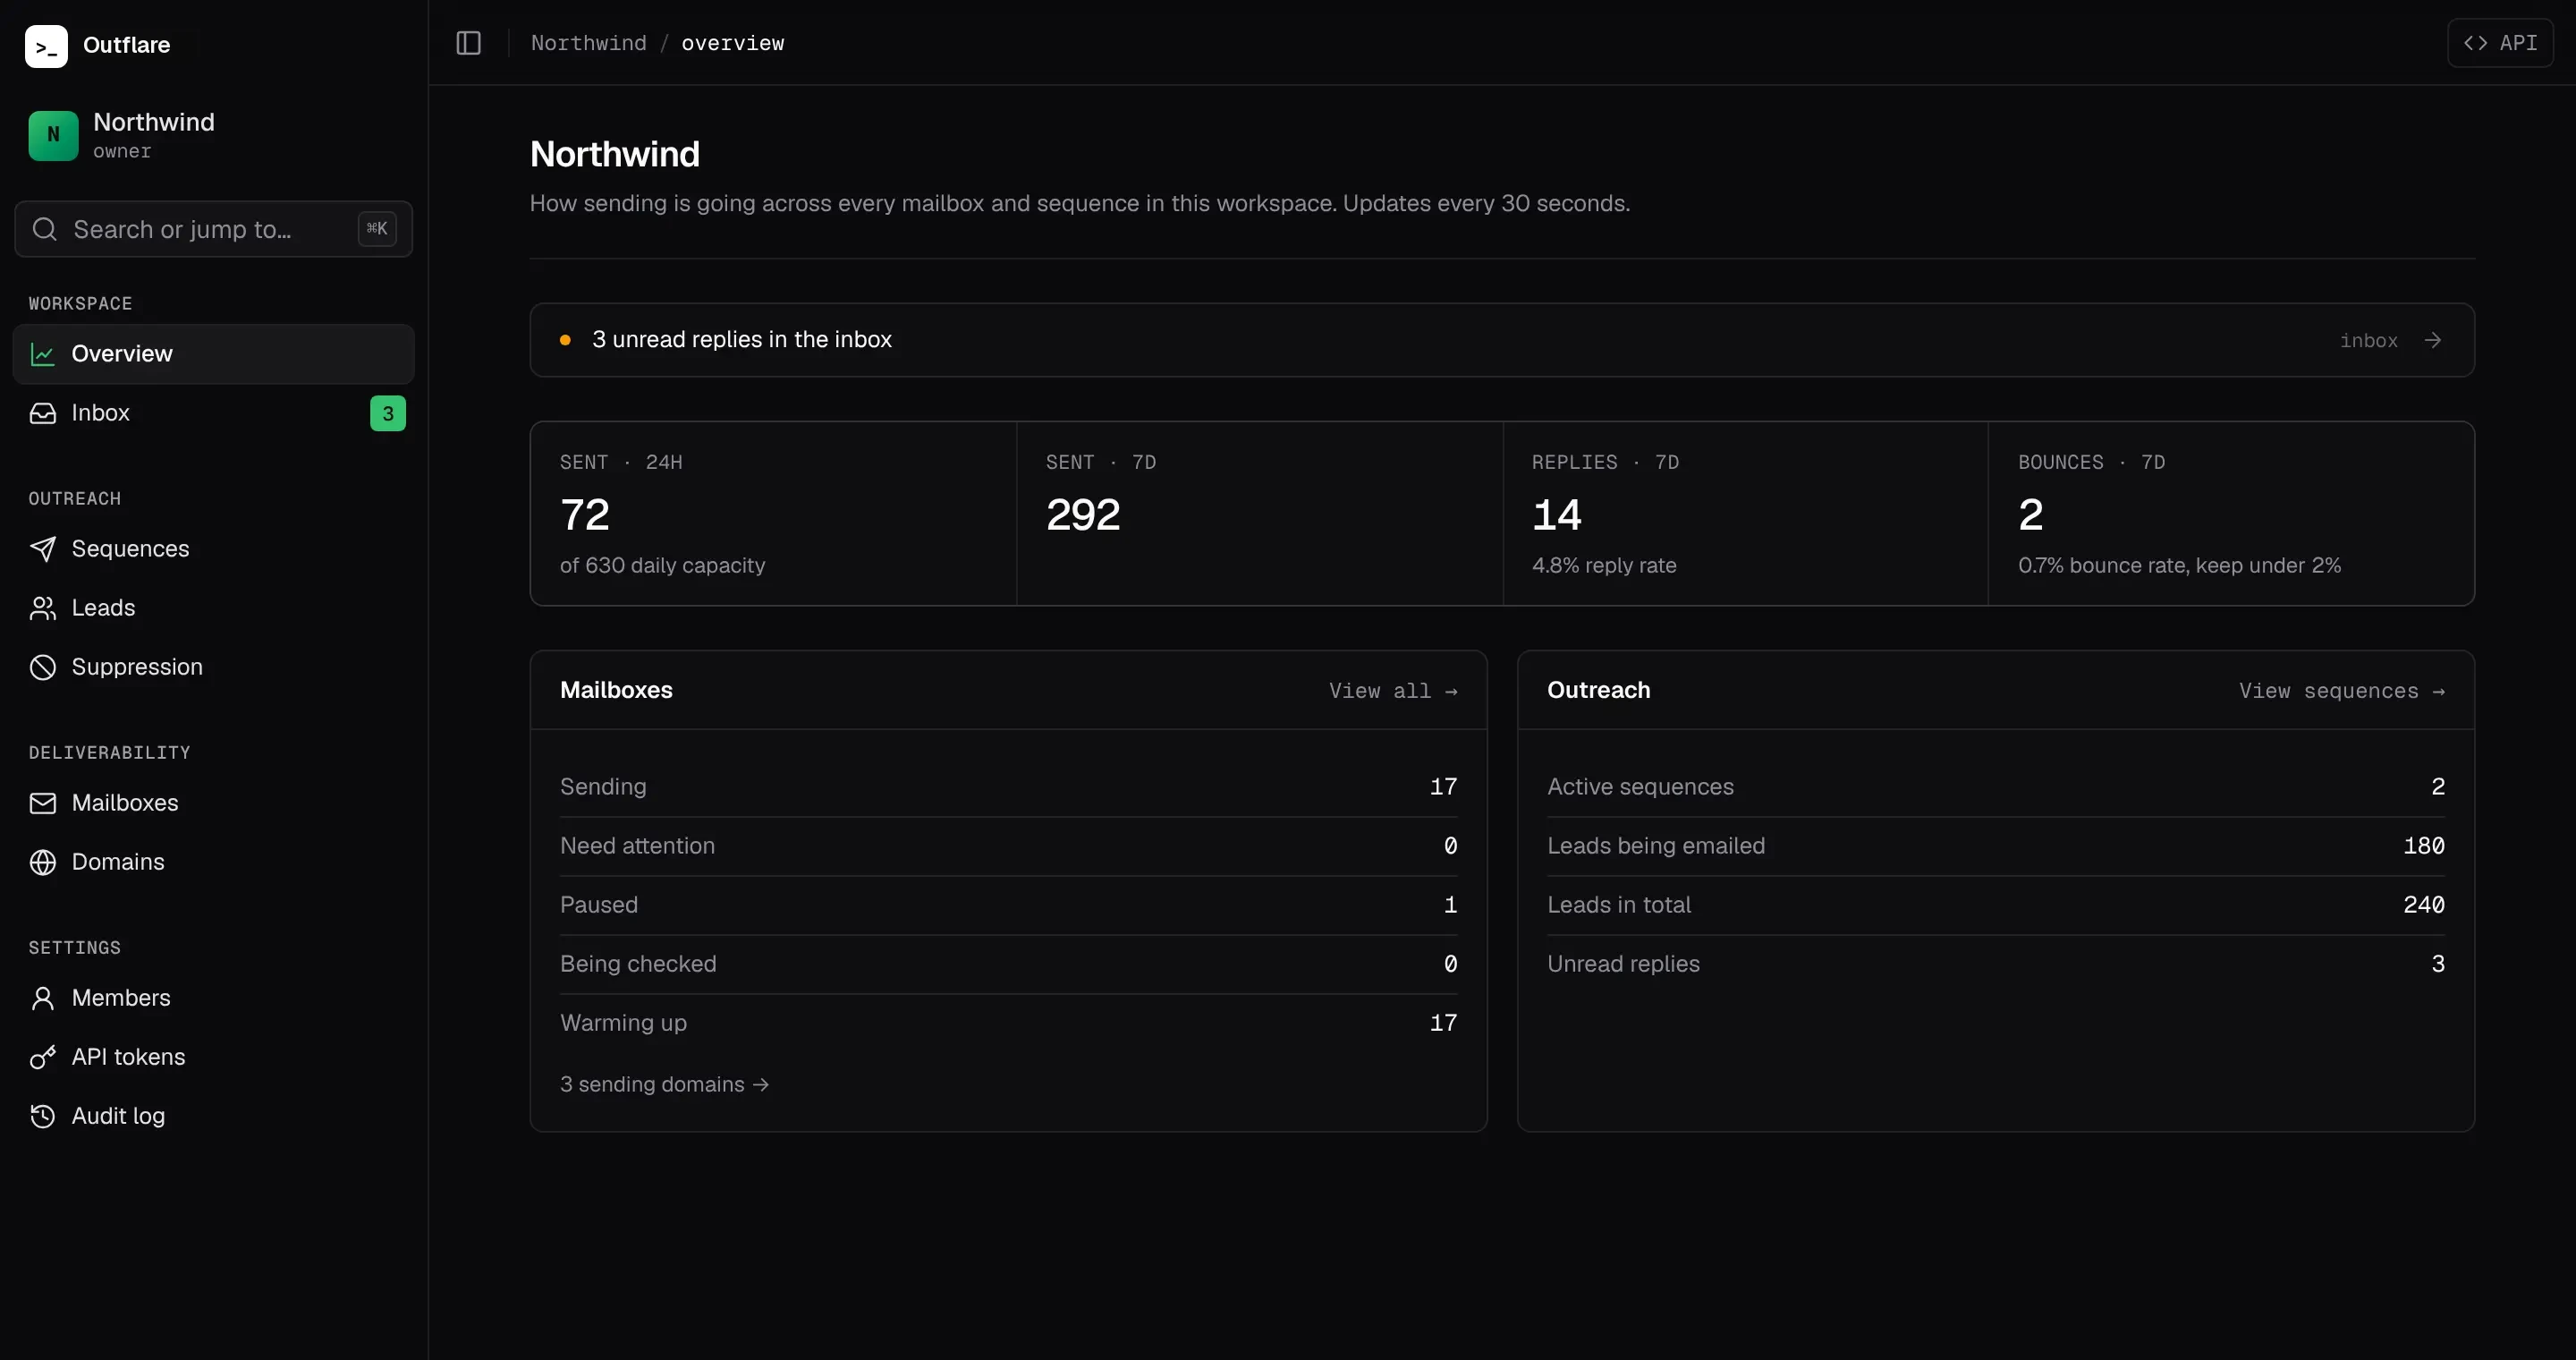Click the API tokens key icon
Viewport: 2576px width, 1360px height.
pos(43,1057)
